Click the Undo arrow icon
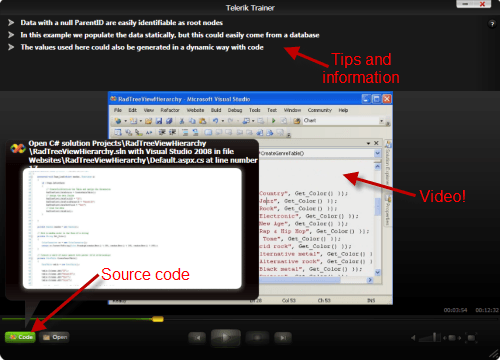Screen dimensions: 500x360 tap(216, 121)
